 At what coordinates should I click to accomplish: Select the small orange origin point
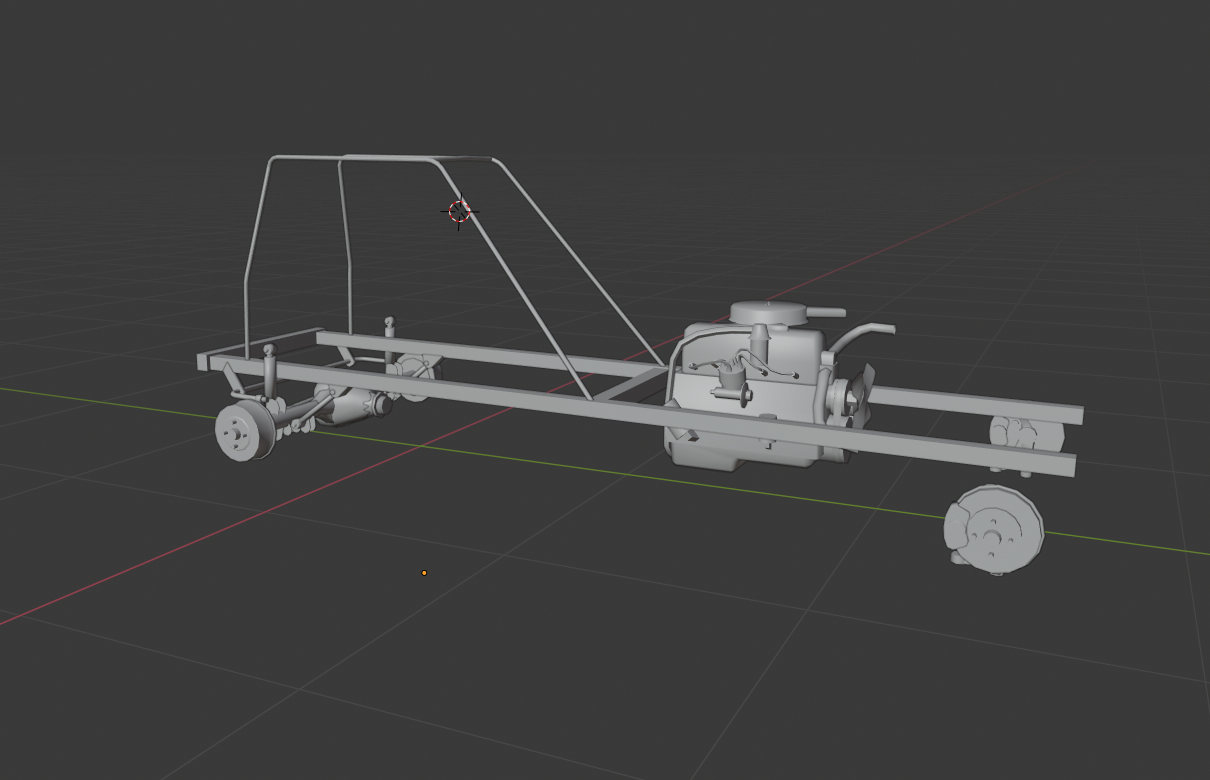pos(424,573)
